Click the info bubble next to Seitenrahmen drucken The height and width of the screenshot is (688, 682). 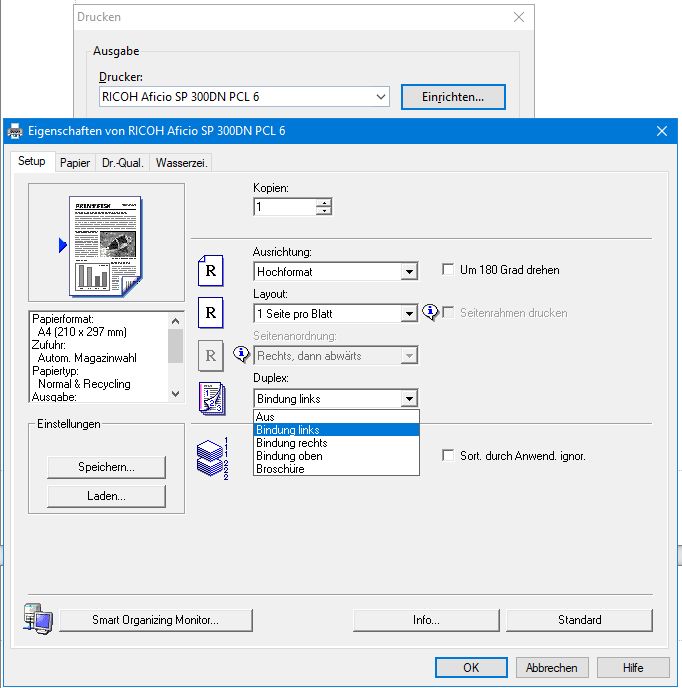tap(430, 312)
